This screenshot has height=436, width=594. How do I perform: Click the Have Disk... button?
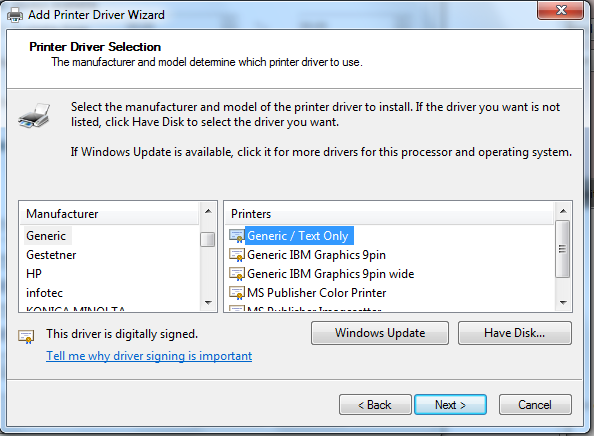(514, 333)
